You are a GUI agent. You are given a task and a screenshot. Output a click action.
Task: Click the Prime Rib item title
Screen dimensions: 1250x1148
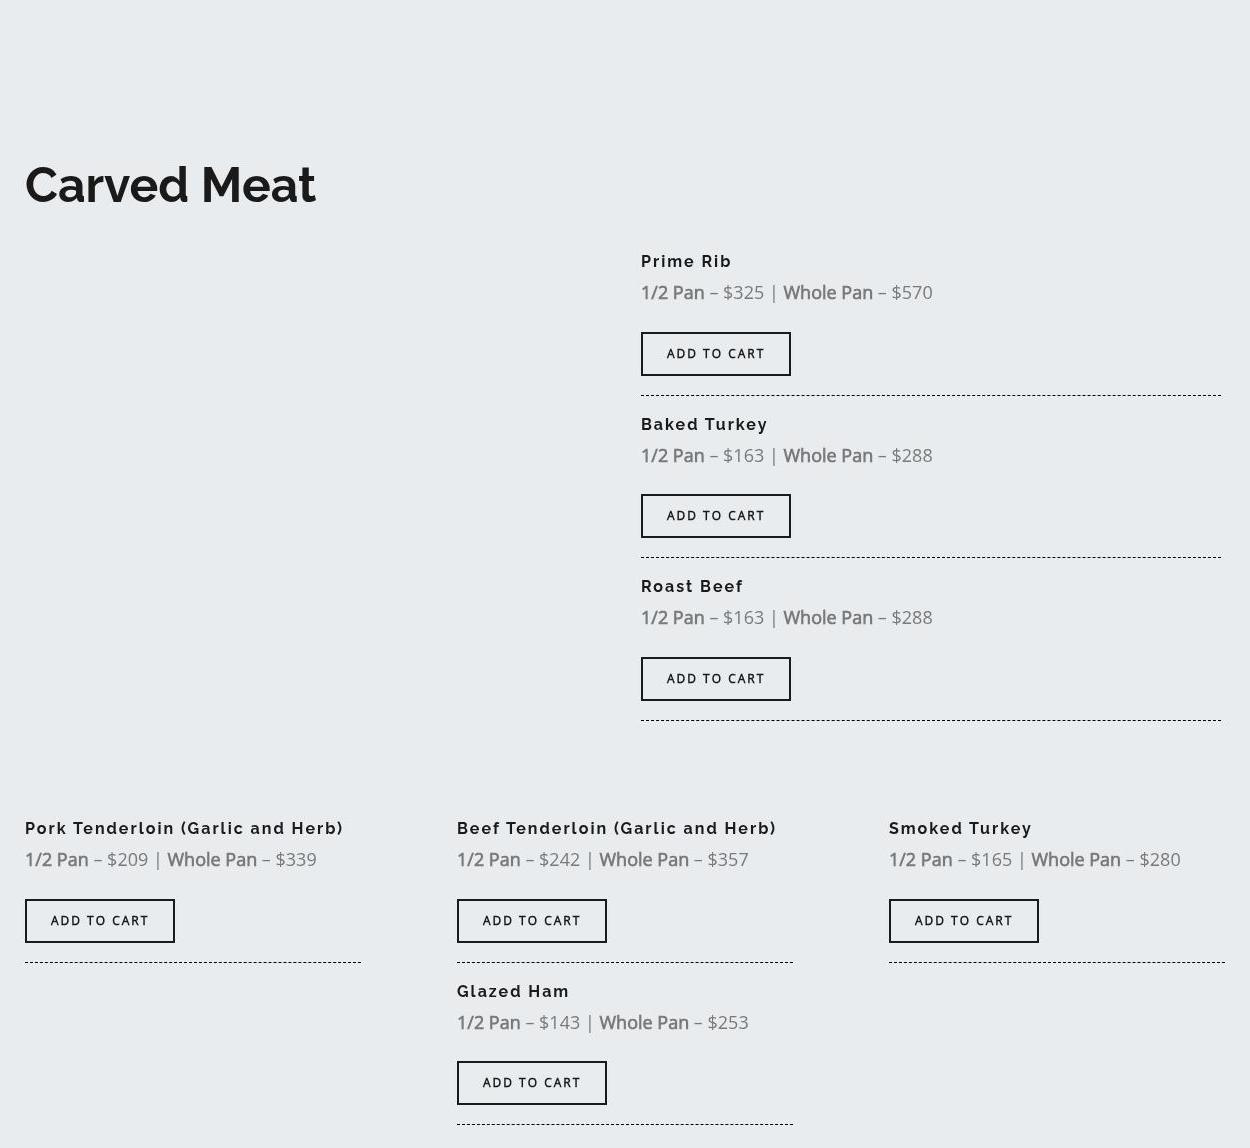click(685, 262)
